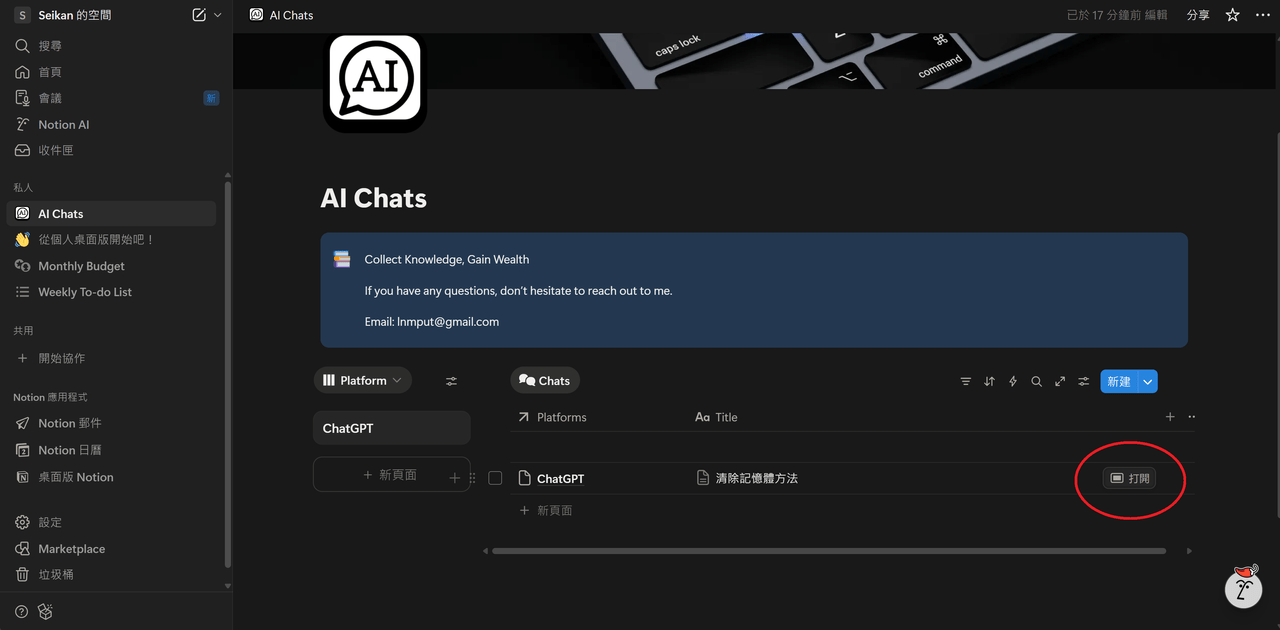The image size is (1280, 630).
Task: Click the new page compose icon
Action: (199, 15)
